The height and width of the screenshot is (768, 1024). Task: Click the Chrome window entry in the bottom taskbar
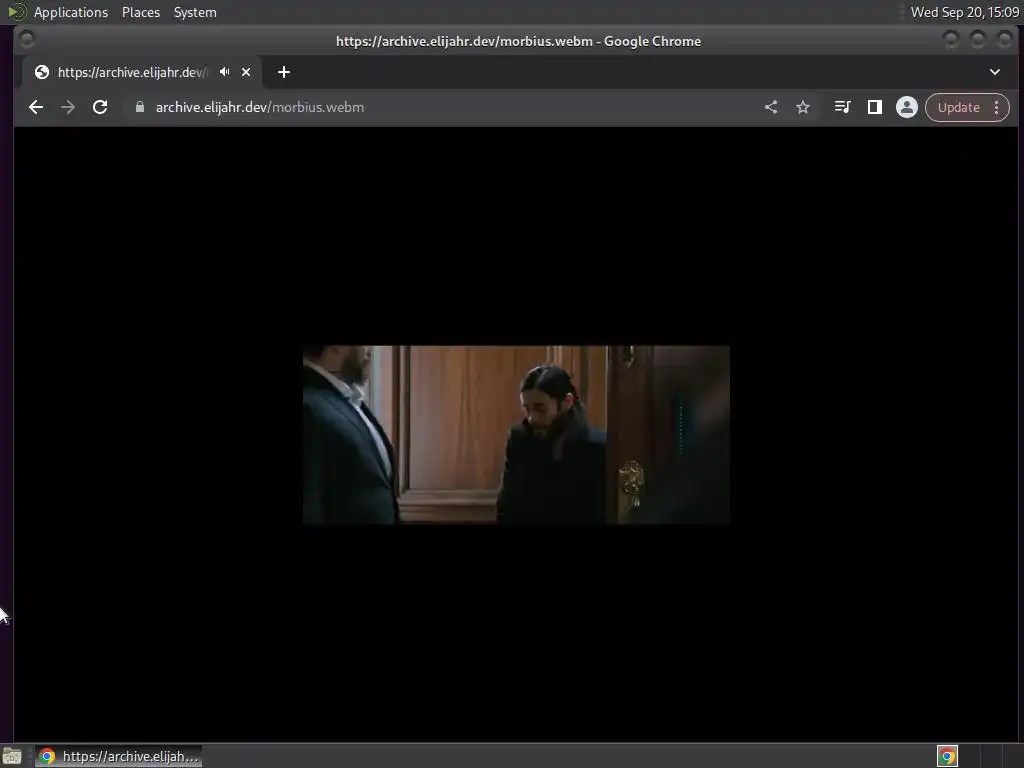tap(119, 756)
